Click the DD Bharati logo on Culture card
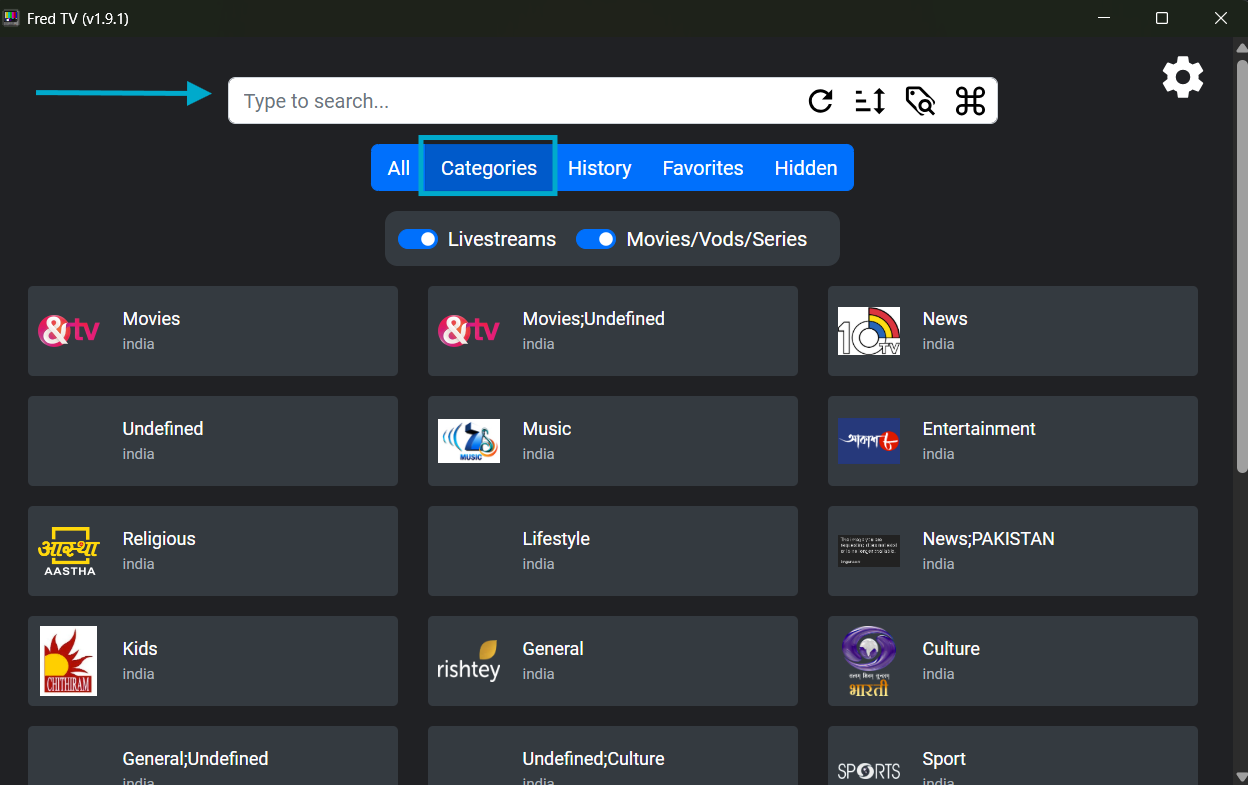This screenshot has height=785, width=1248. pyautogui.click(x=869, y=661)
